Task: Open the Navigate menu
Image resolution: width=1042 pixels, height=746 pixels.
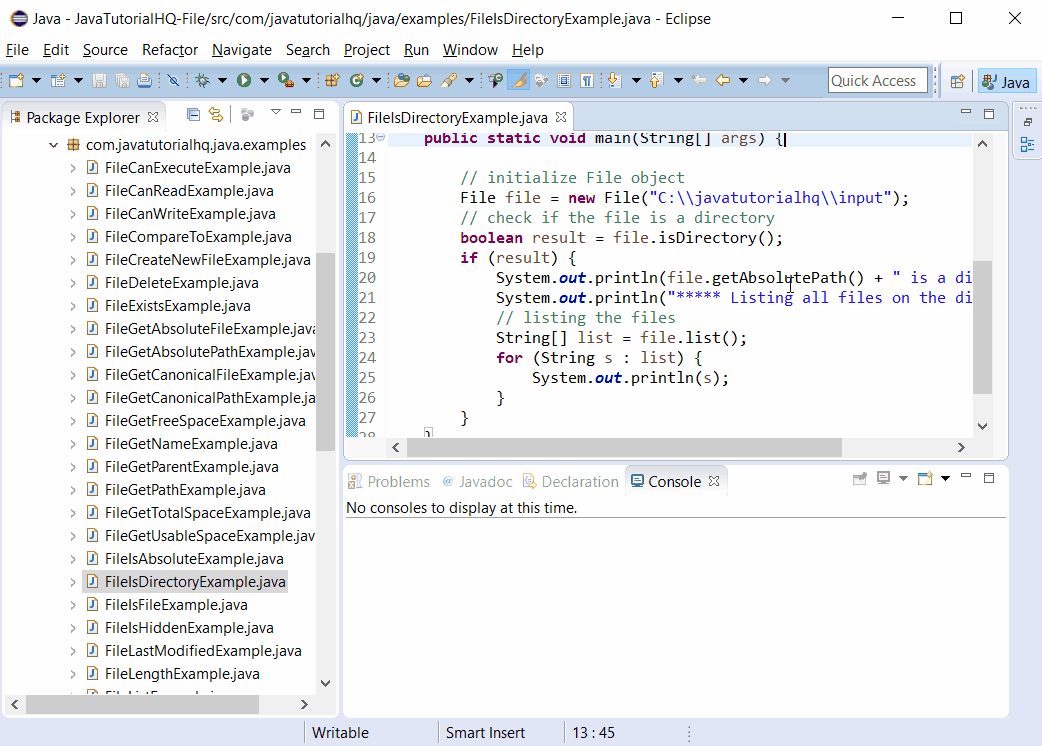Action: click(242, 50)
